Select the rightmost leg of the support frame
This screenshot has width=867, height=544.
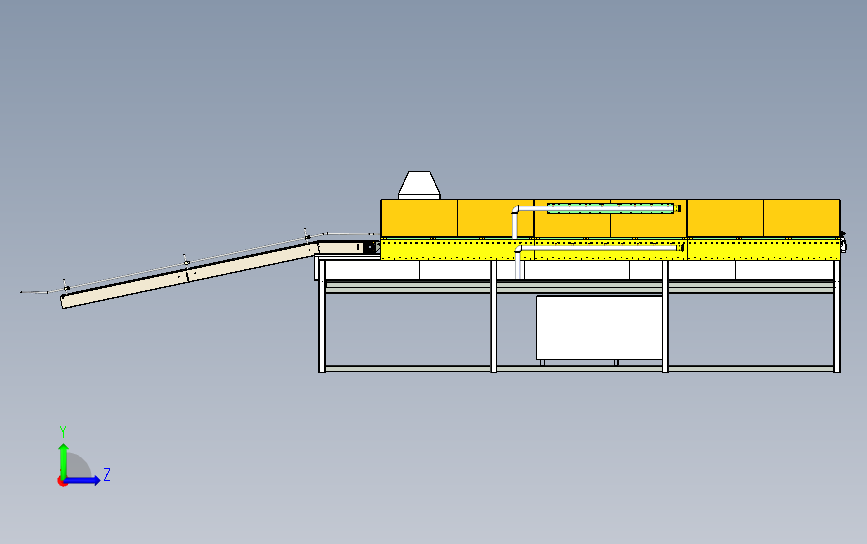coord(837,316)
